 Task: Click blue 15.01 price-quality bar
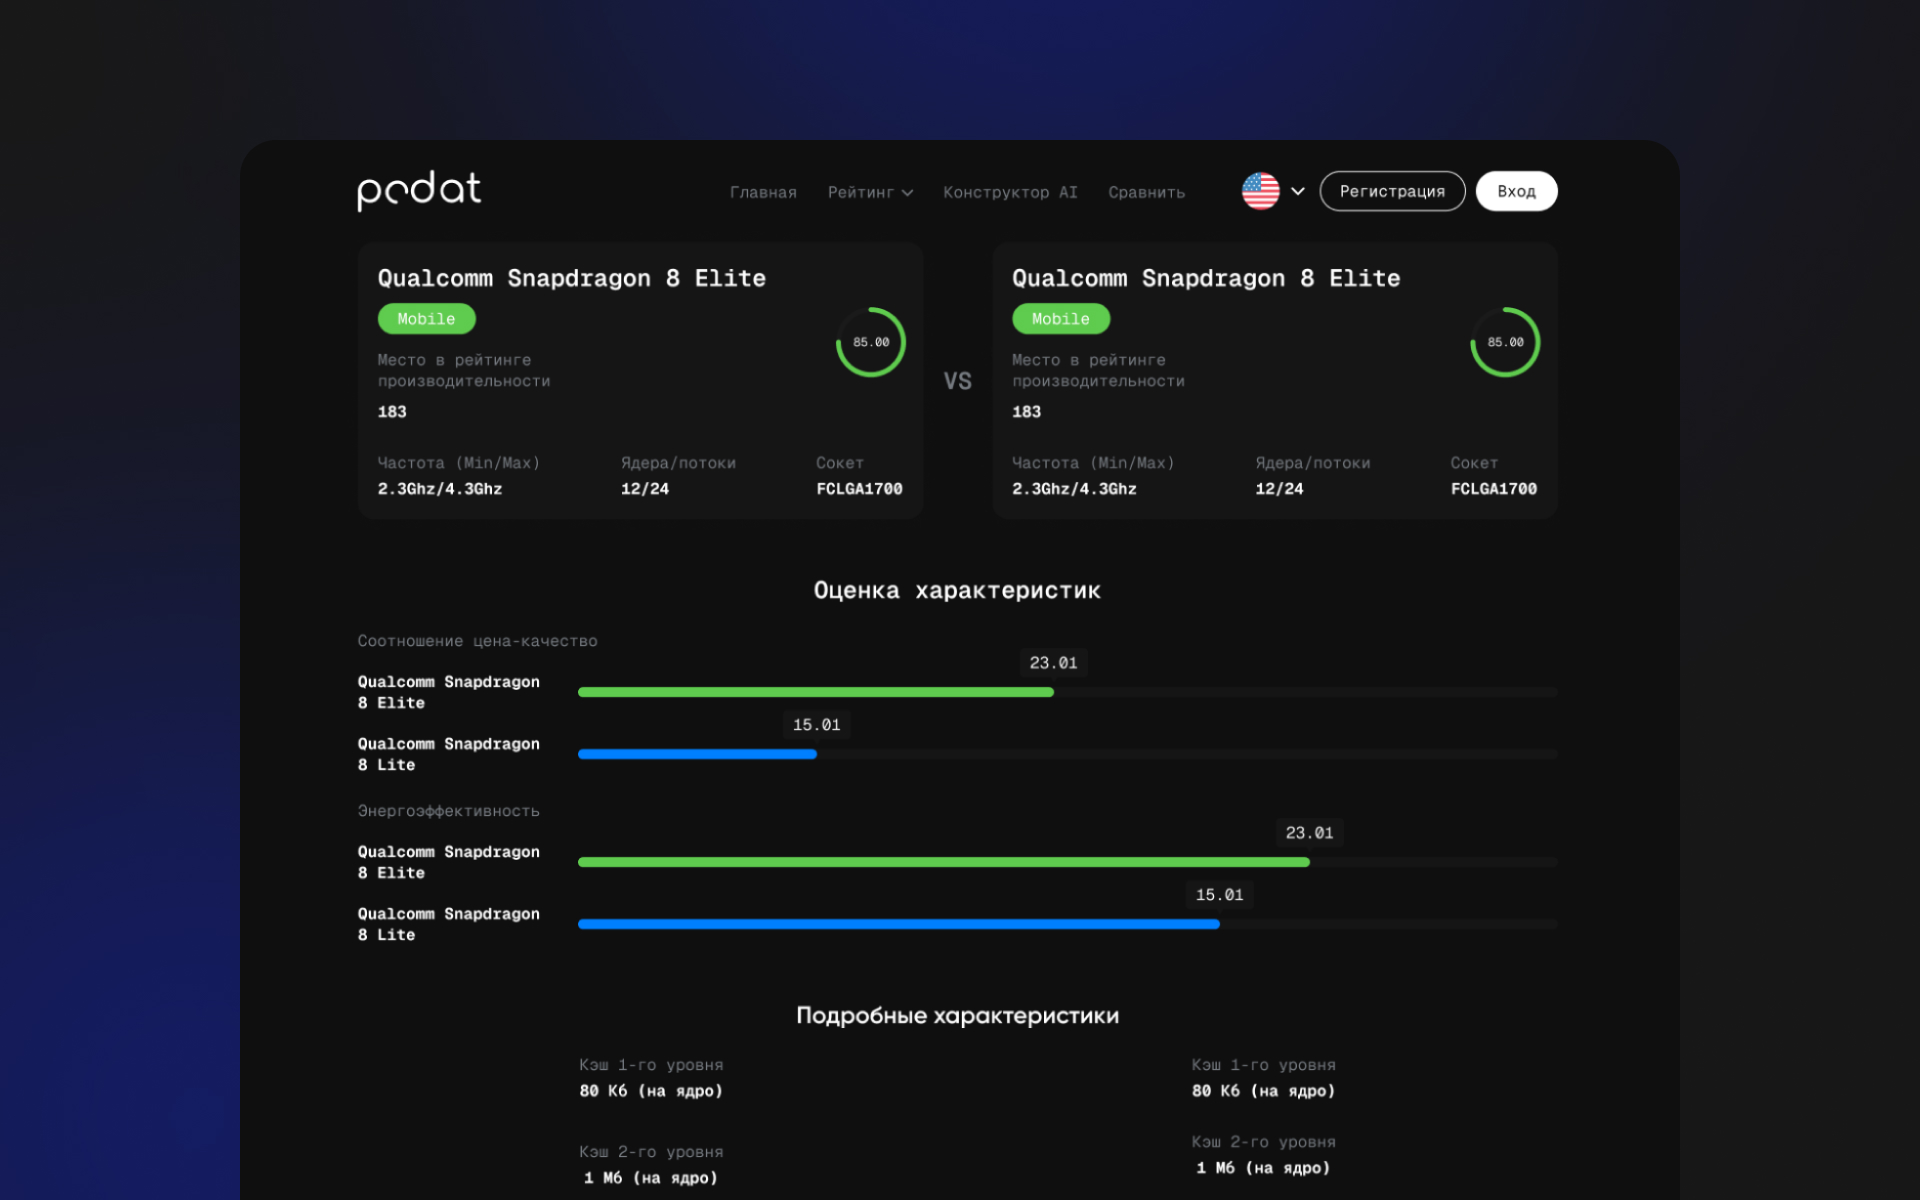697,754
